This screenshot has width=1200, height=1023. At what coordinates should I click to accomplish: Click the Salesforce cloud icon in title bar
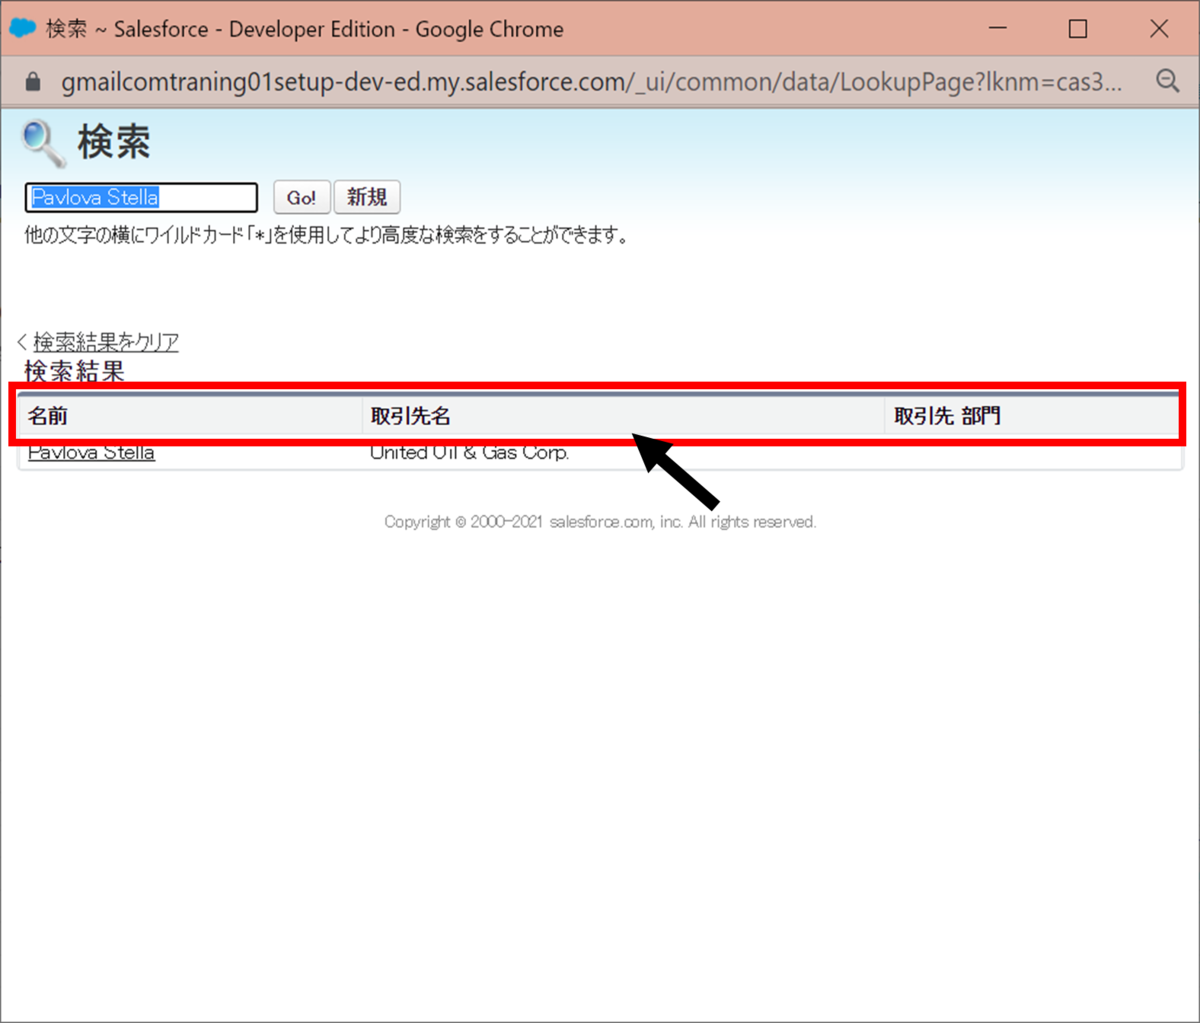click(x=22, y=29)
